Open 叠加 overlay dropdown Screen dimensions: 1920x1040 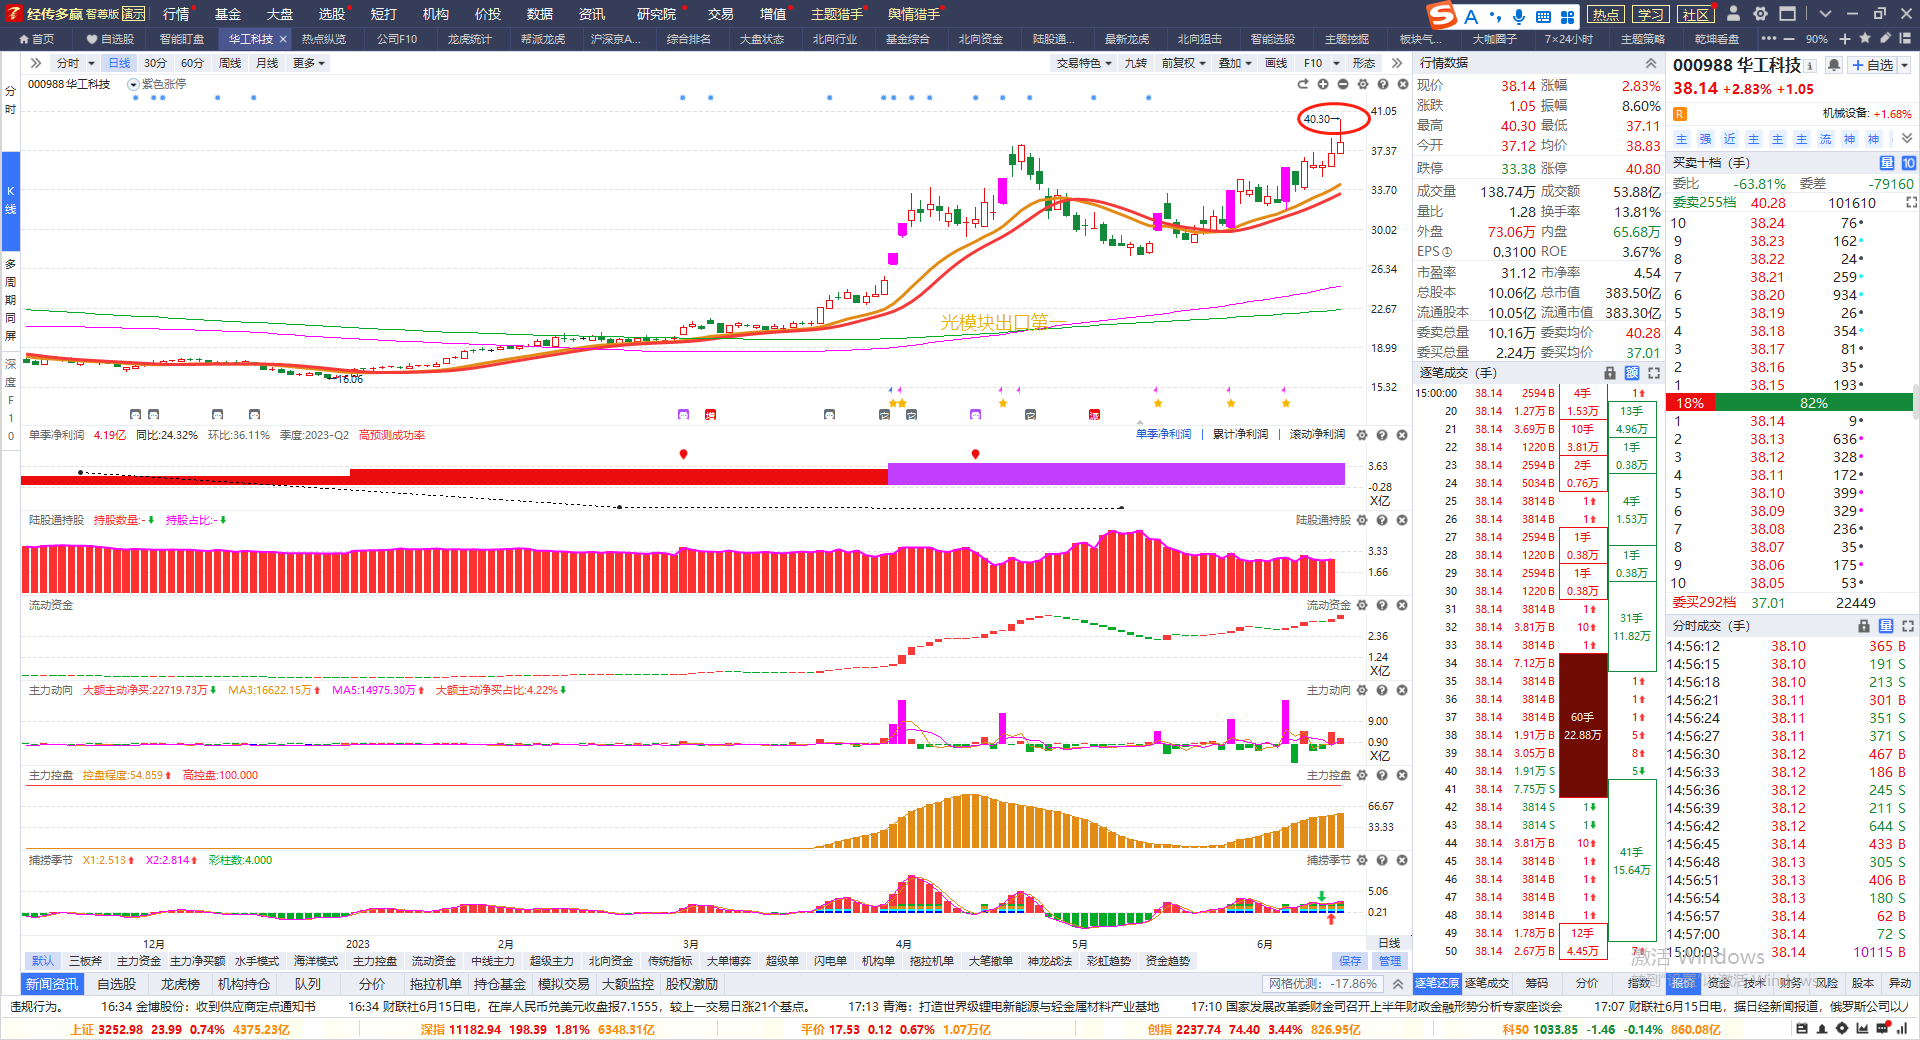click(1234, 63)
